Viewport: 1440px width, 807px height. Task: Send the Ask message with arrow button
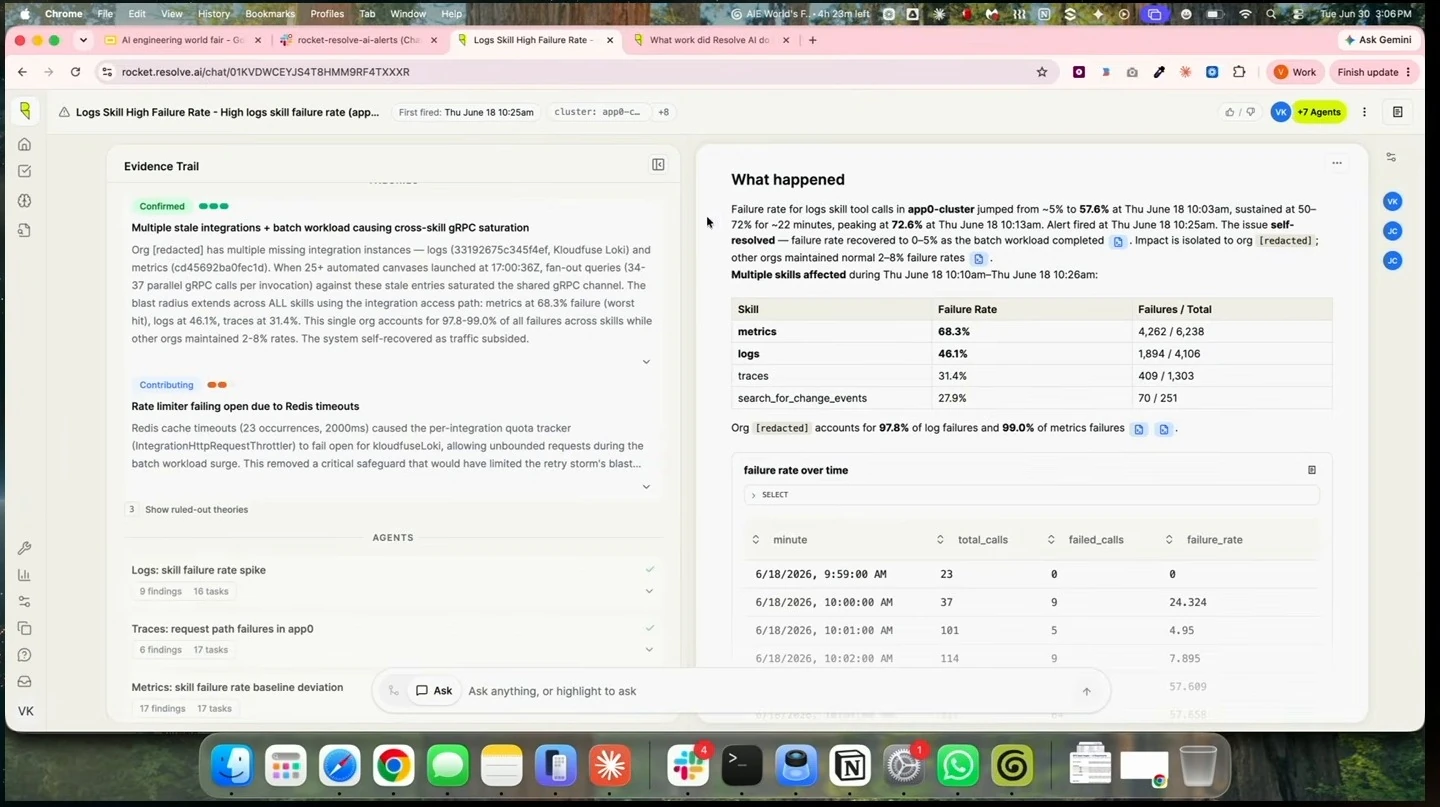point(1087,691)
